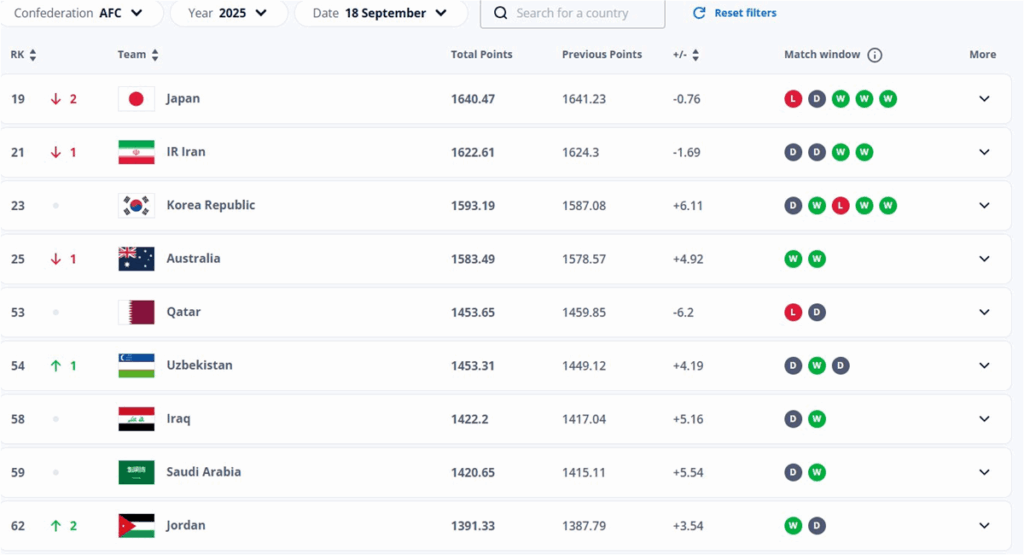The image size is (1024, 555).
Task: Click the Reset filters refresh icon
Action: (x=699, y=13)
